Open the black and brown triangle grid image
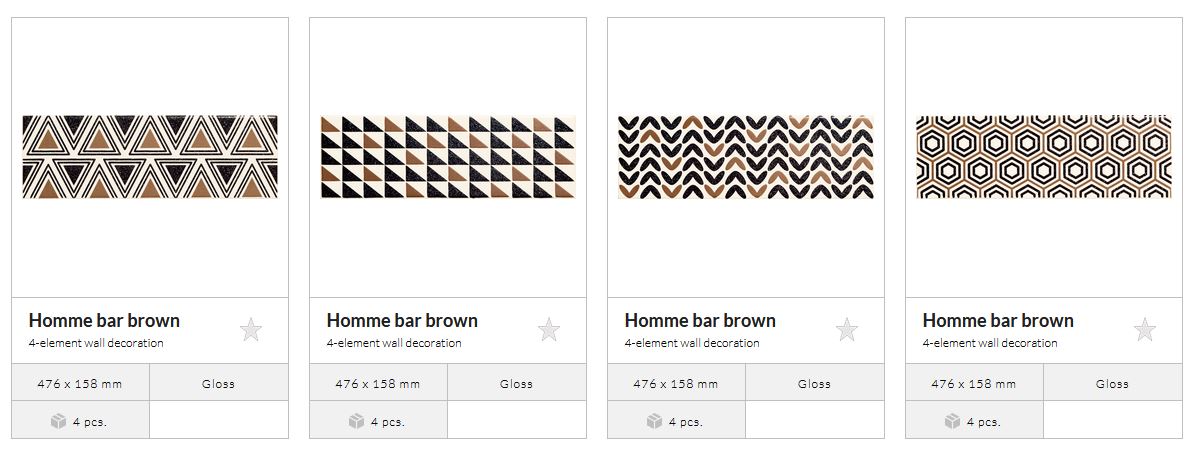This screenshot has height=456, width=1198. coord(448,157)
